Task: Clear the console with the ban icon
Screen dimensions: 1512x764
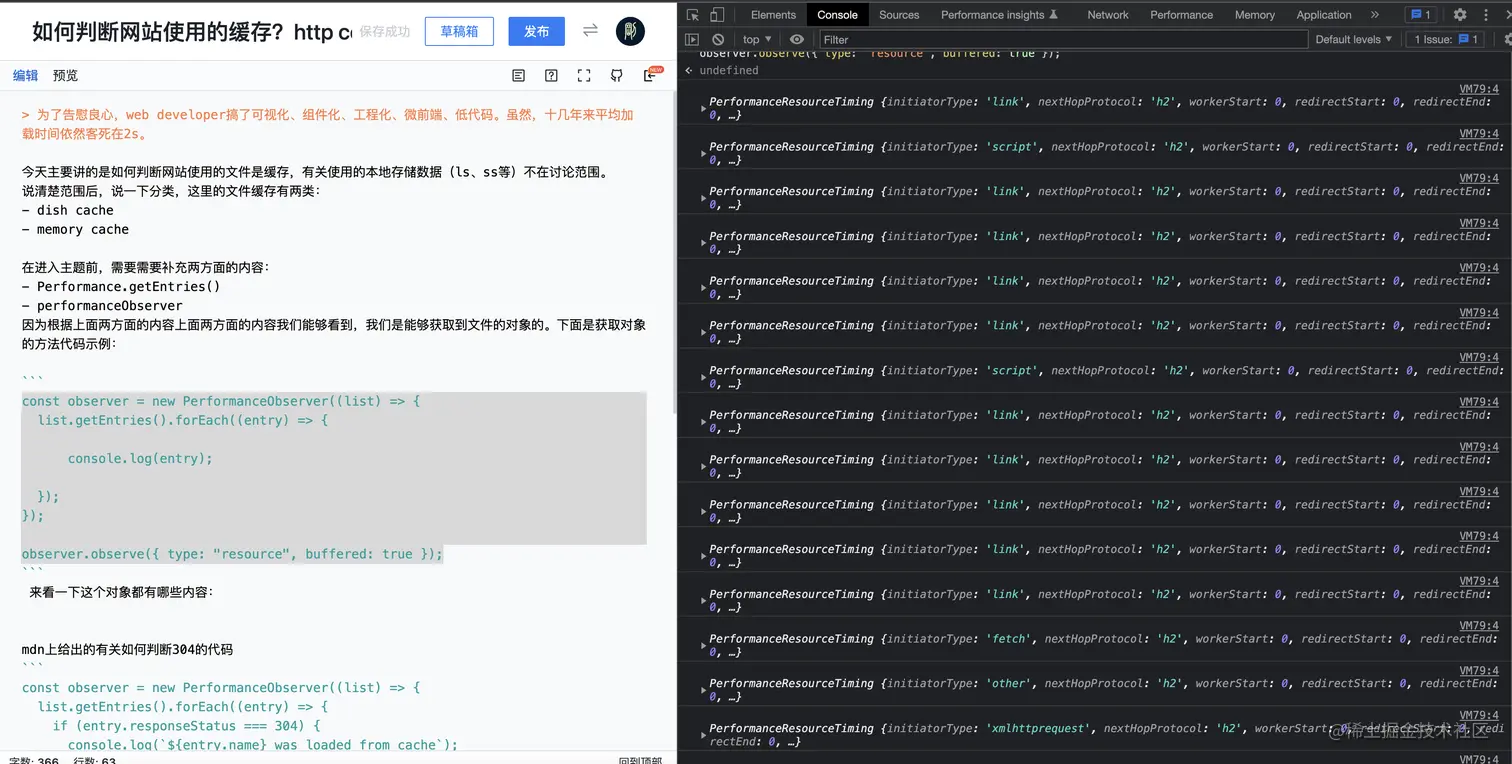Action: coord(718,40)
